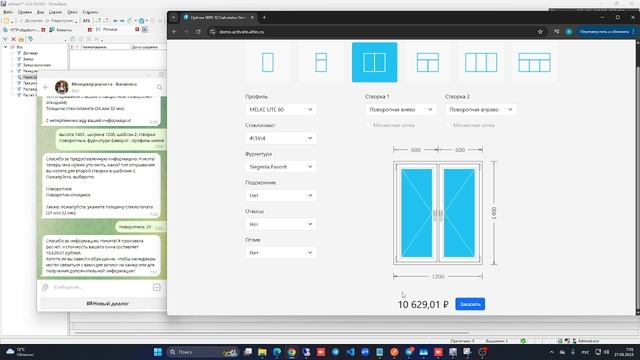The image size is (640, 360).
Task: Toggle Москитная сетка checkbox under Створка 1
Action: click(x=369, y=125)
